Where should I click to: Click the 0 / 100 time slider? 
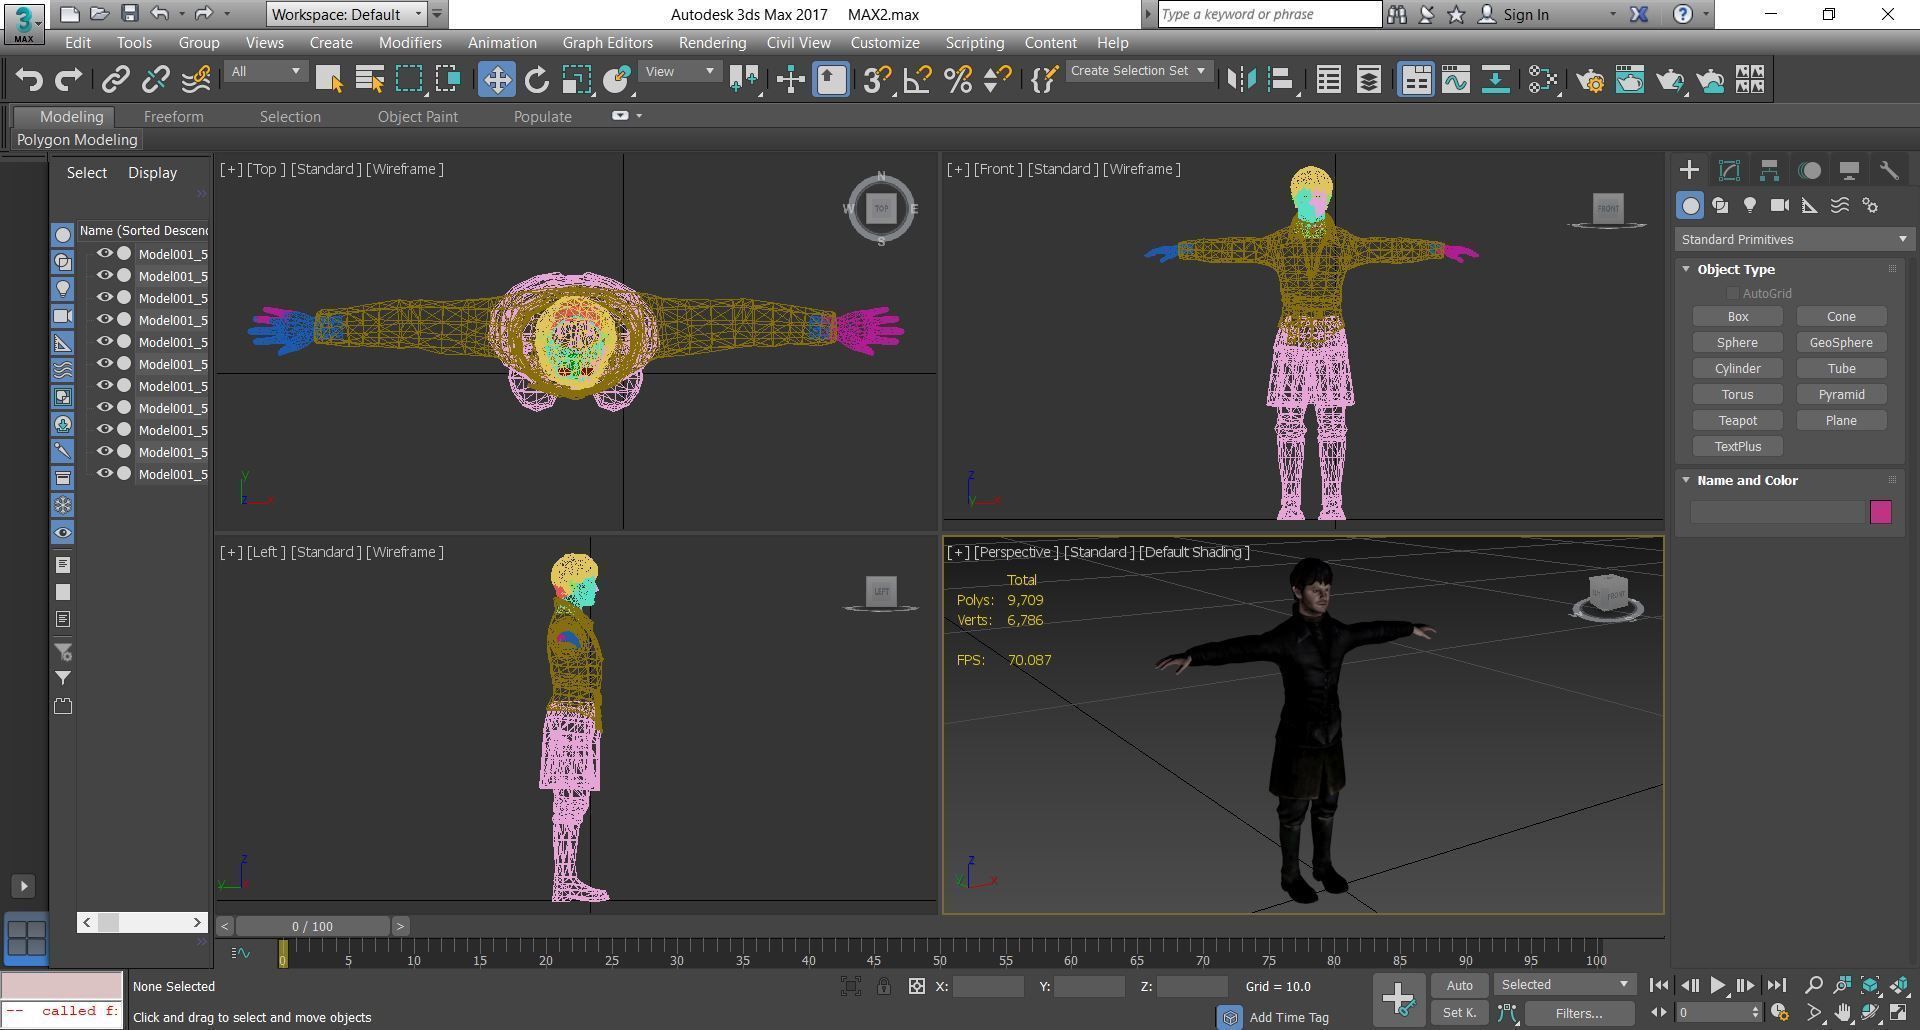pyautogui.click(x=313, y=926)
